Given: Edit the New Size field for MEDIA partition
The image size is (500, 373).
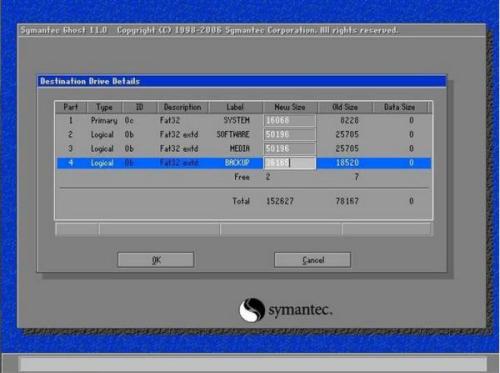Looking at the screenshot, I should 290,148.
